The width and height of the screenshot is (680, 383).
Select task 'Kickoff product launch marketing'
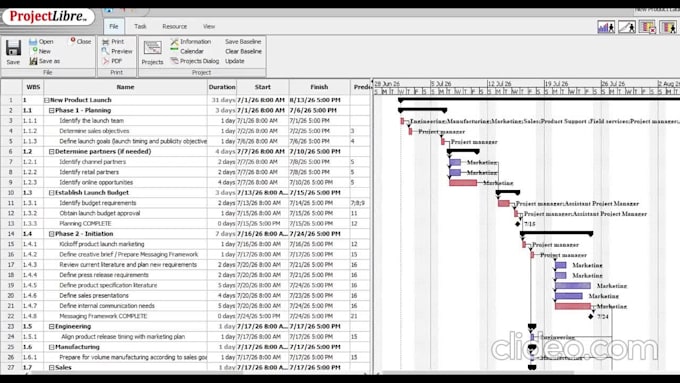pyautogui.click(x=101, y=244)
